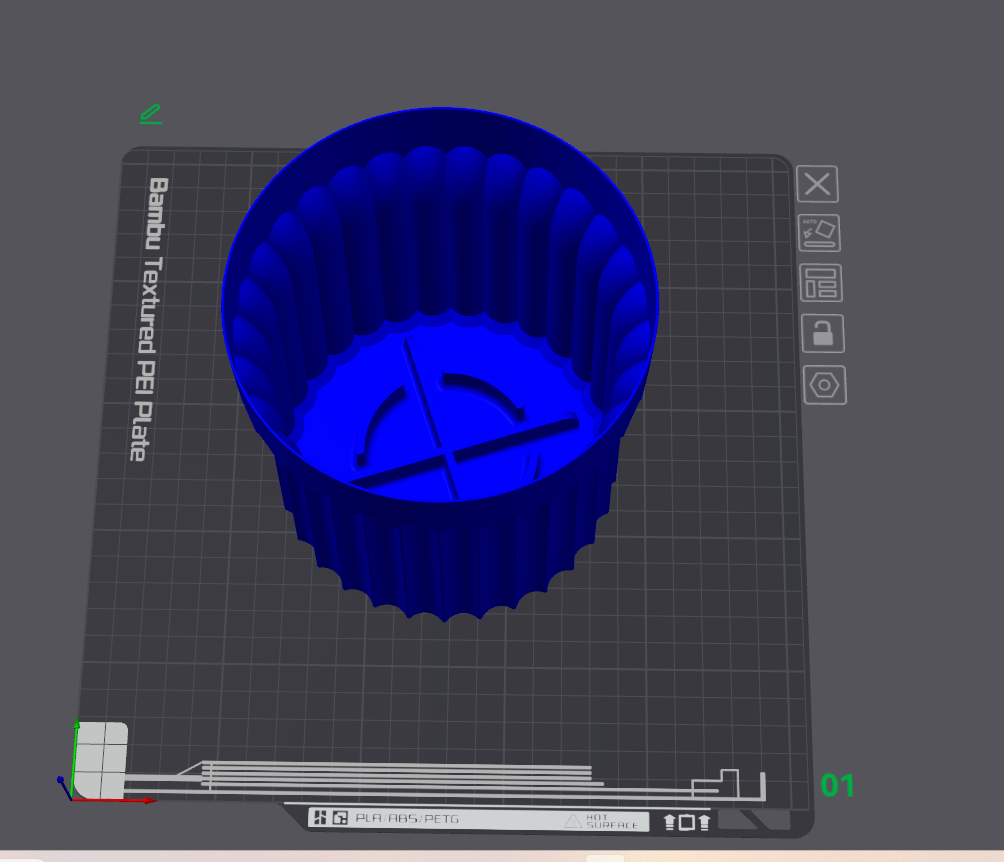
Task: Click the Bambu Textured PEI Plate label
Action: 150,319
